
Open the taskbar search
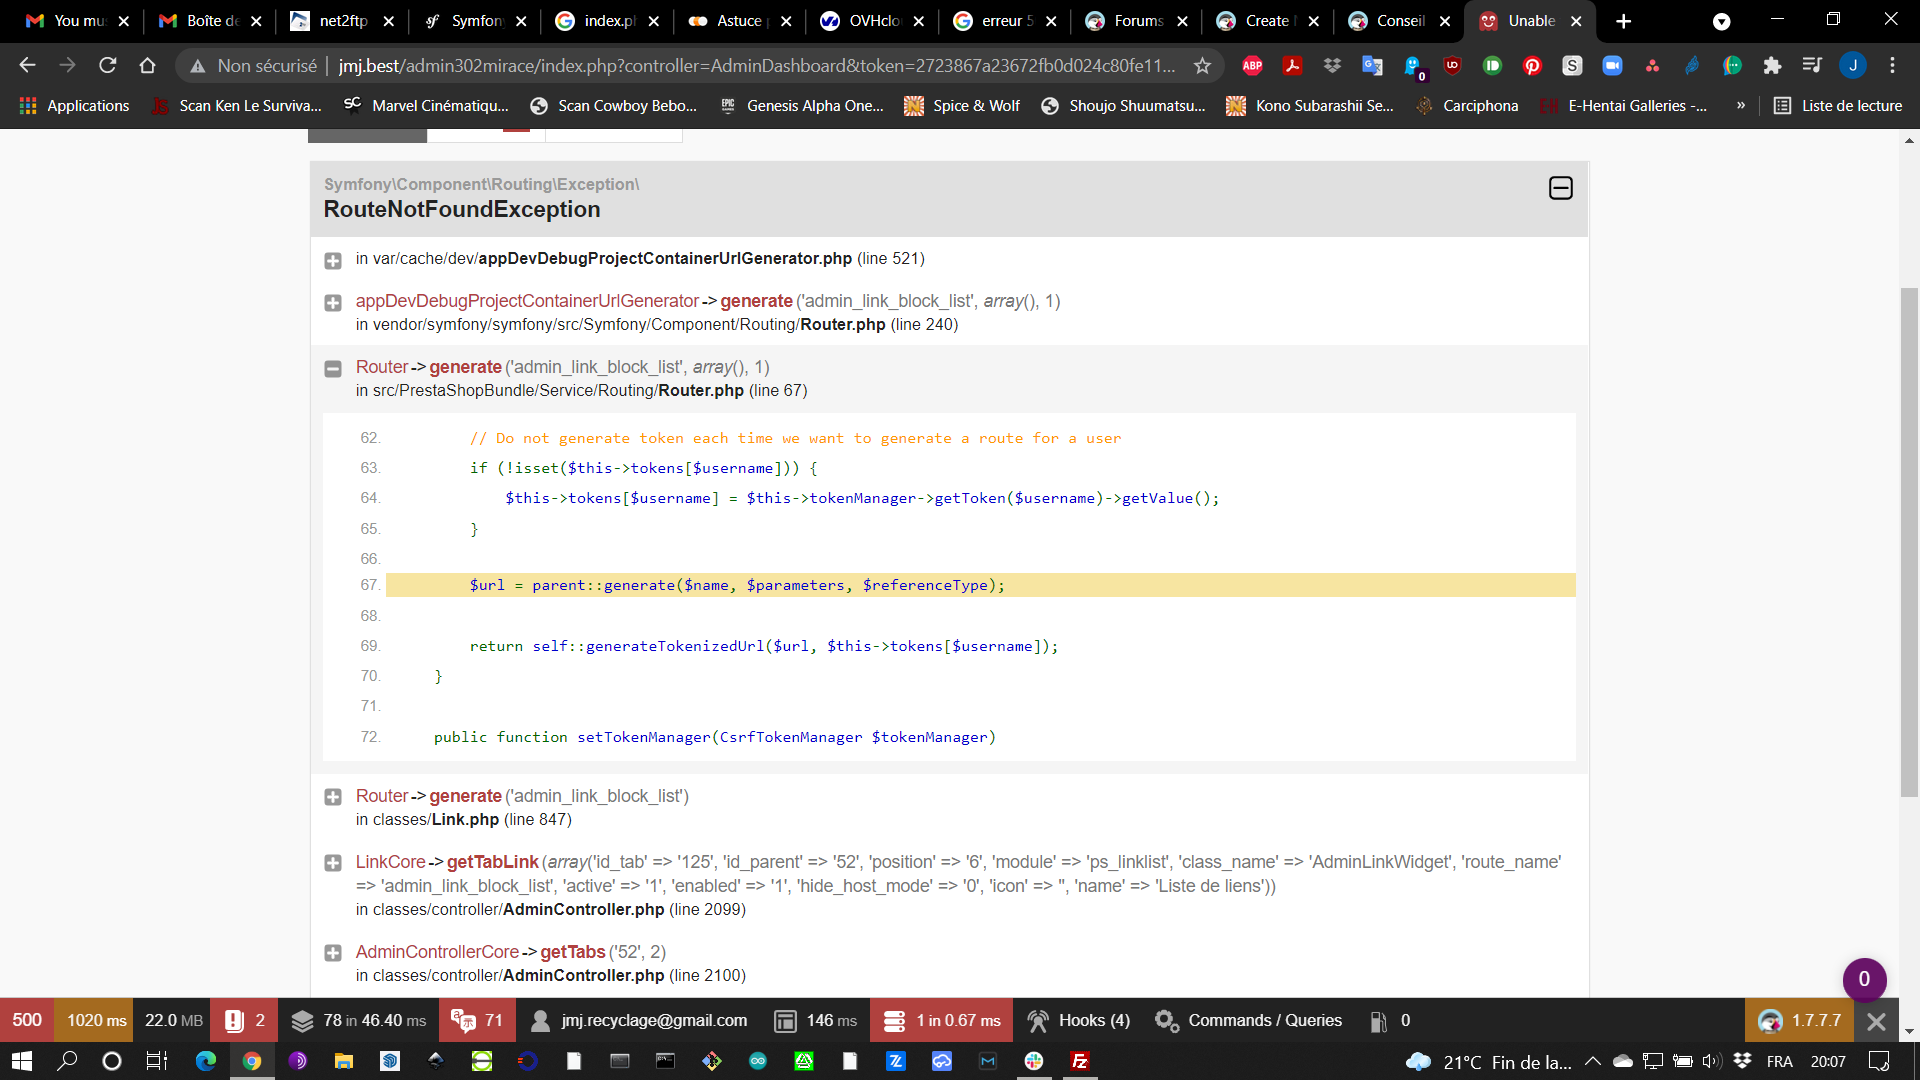67,1061
